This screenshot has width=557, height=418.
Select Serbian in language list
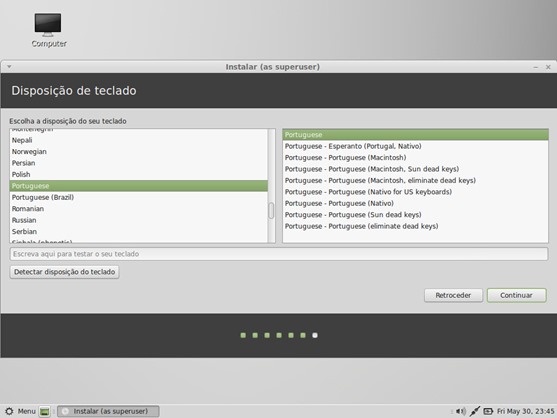[x=139, y=232]
